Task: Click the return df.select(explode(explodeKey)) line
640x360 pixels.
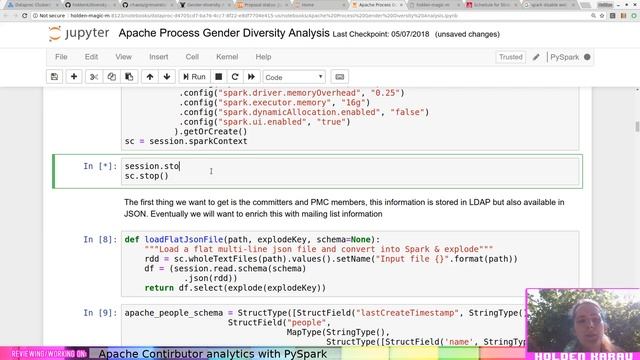Action: (x=235, y=288)
